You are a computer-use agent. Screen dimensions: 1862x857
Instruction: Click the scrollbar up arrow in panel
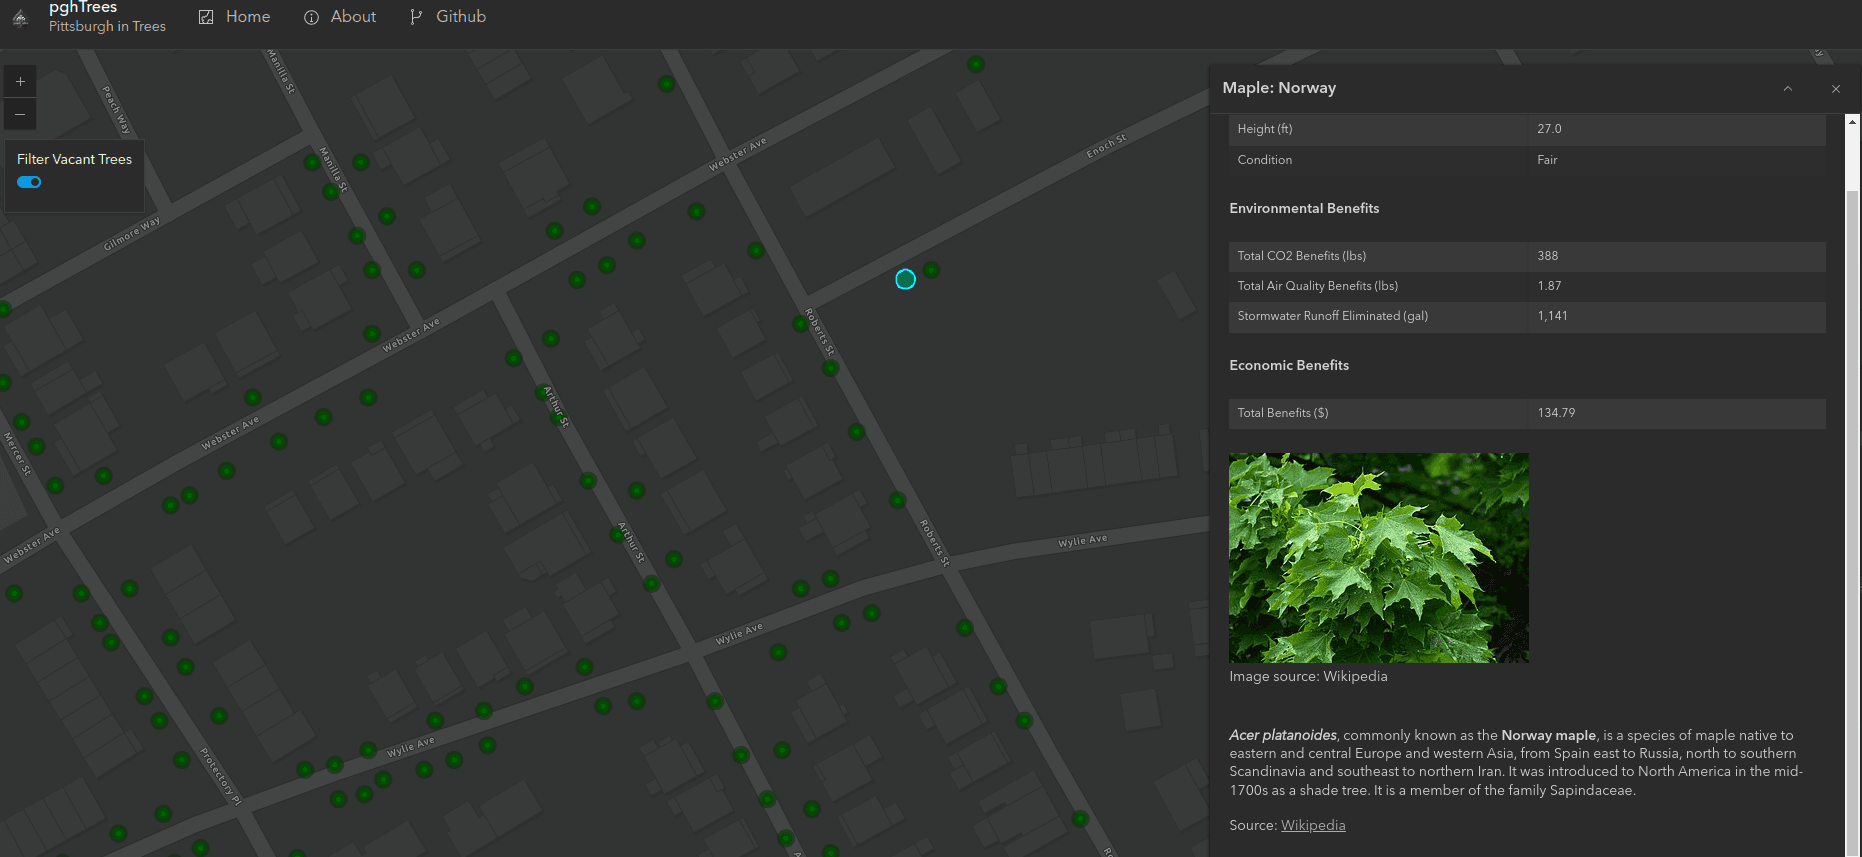pos(1852,122)
